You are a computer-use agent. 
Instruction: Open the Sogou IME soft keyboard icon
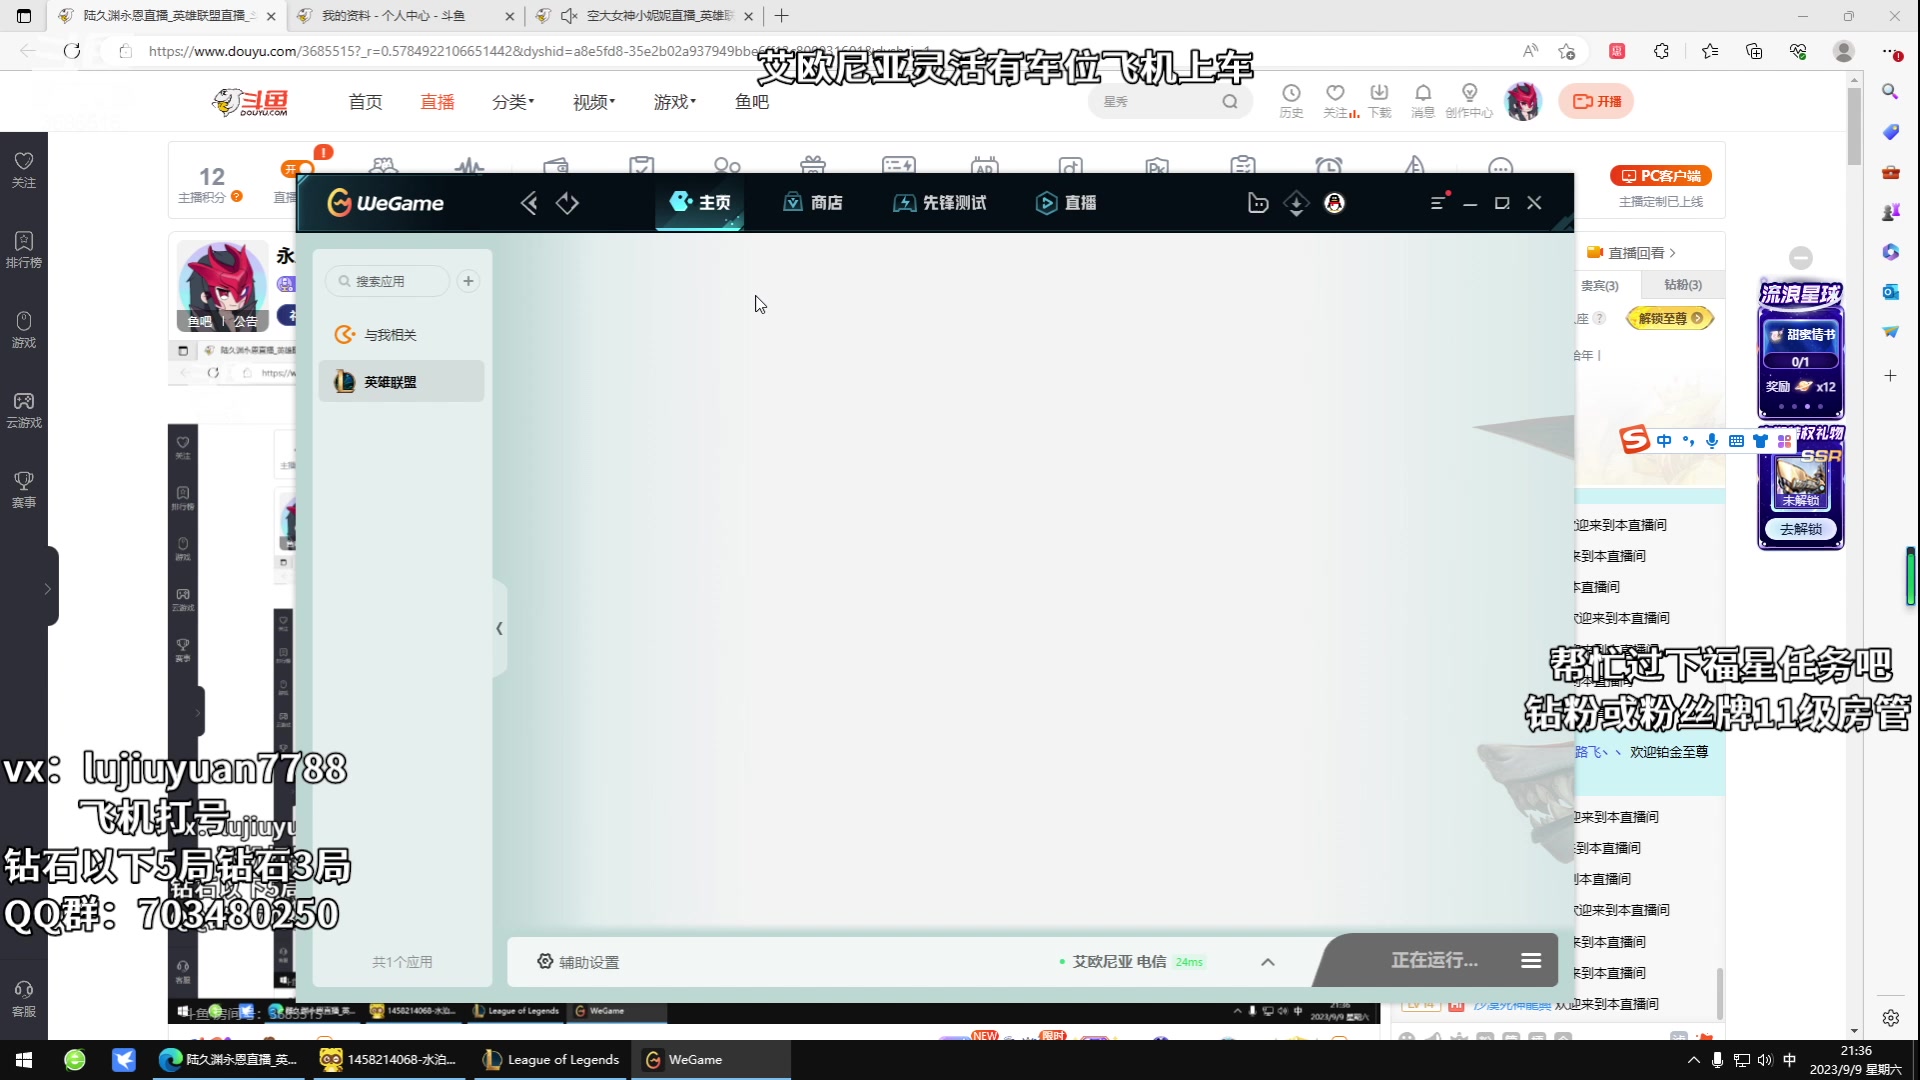pos(1736,441)
